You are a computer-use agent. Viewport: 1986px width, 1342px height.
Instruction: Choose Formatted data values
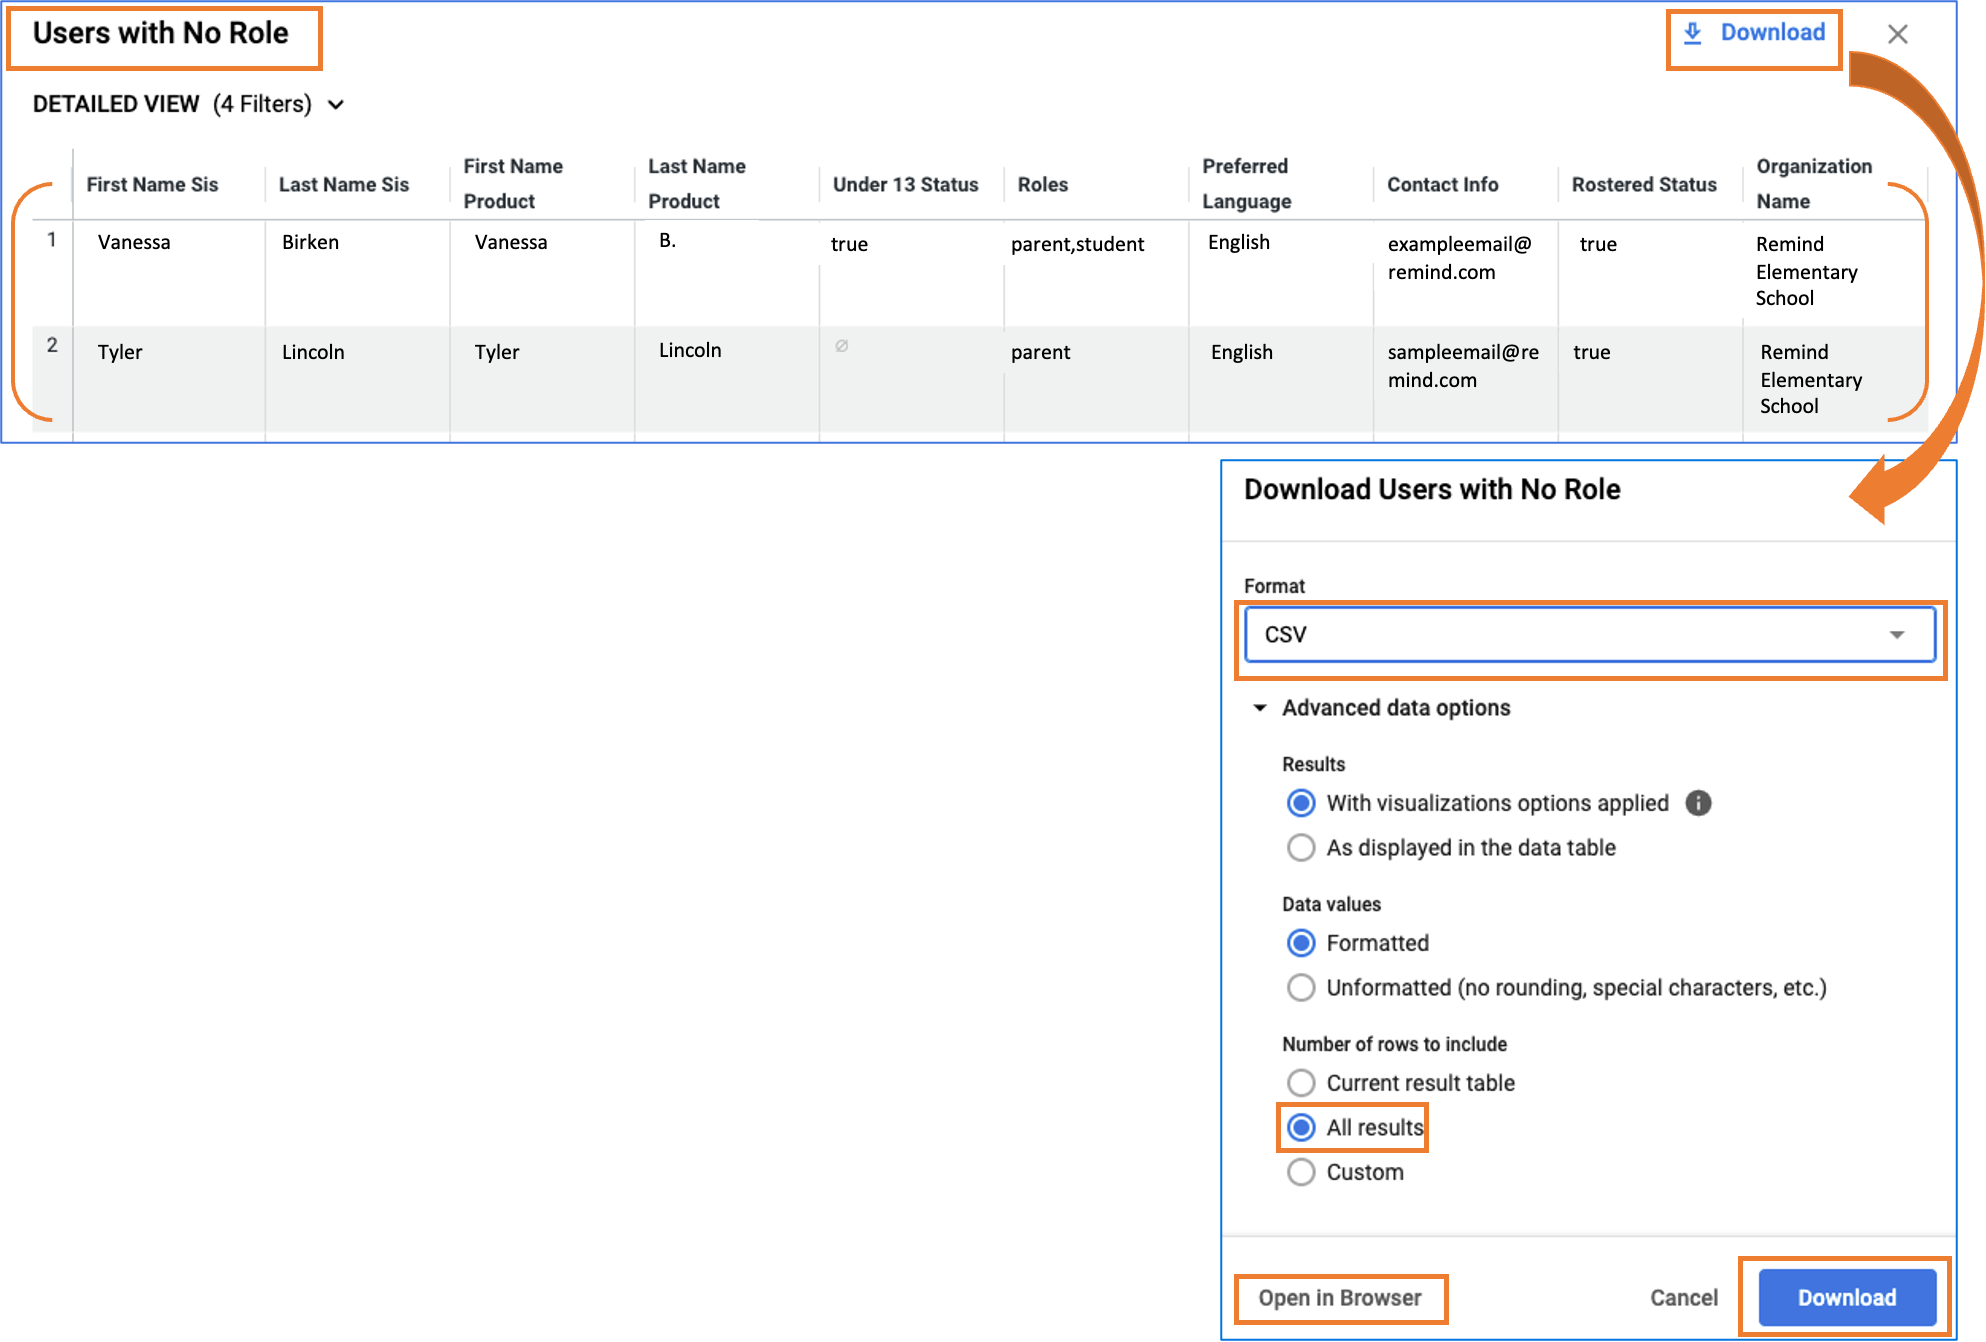(x=1301, y=943)
